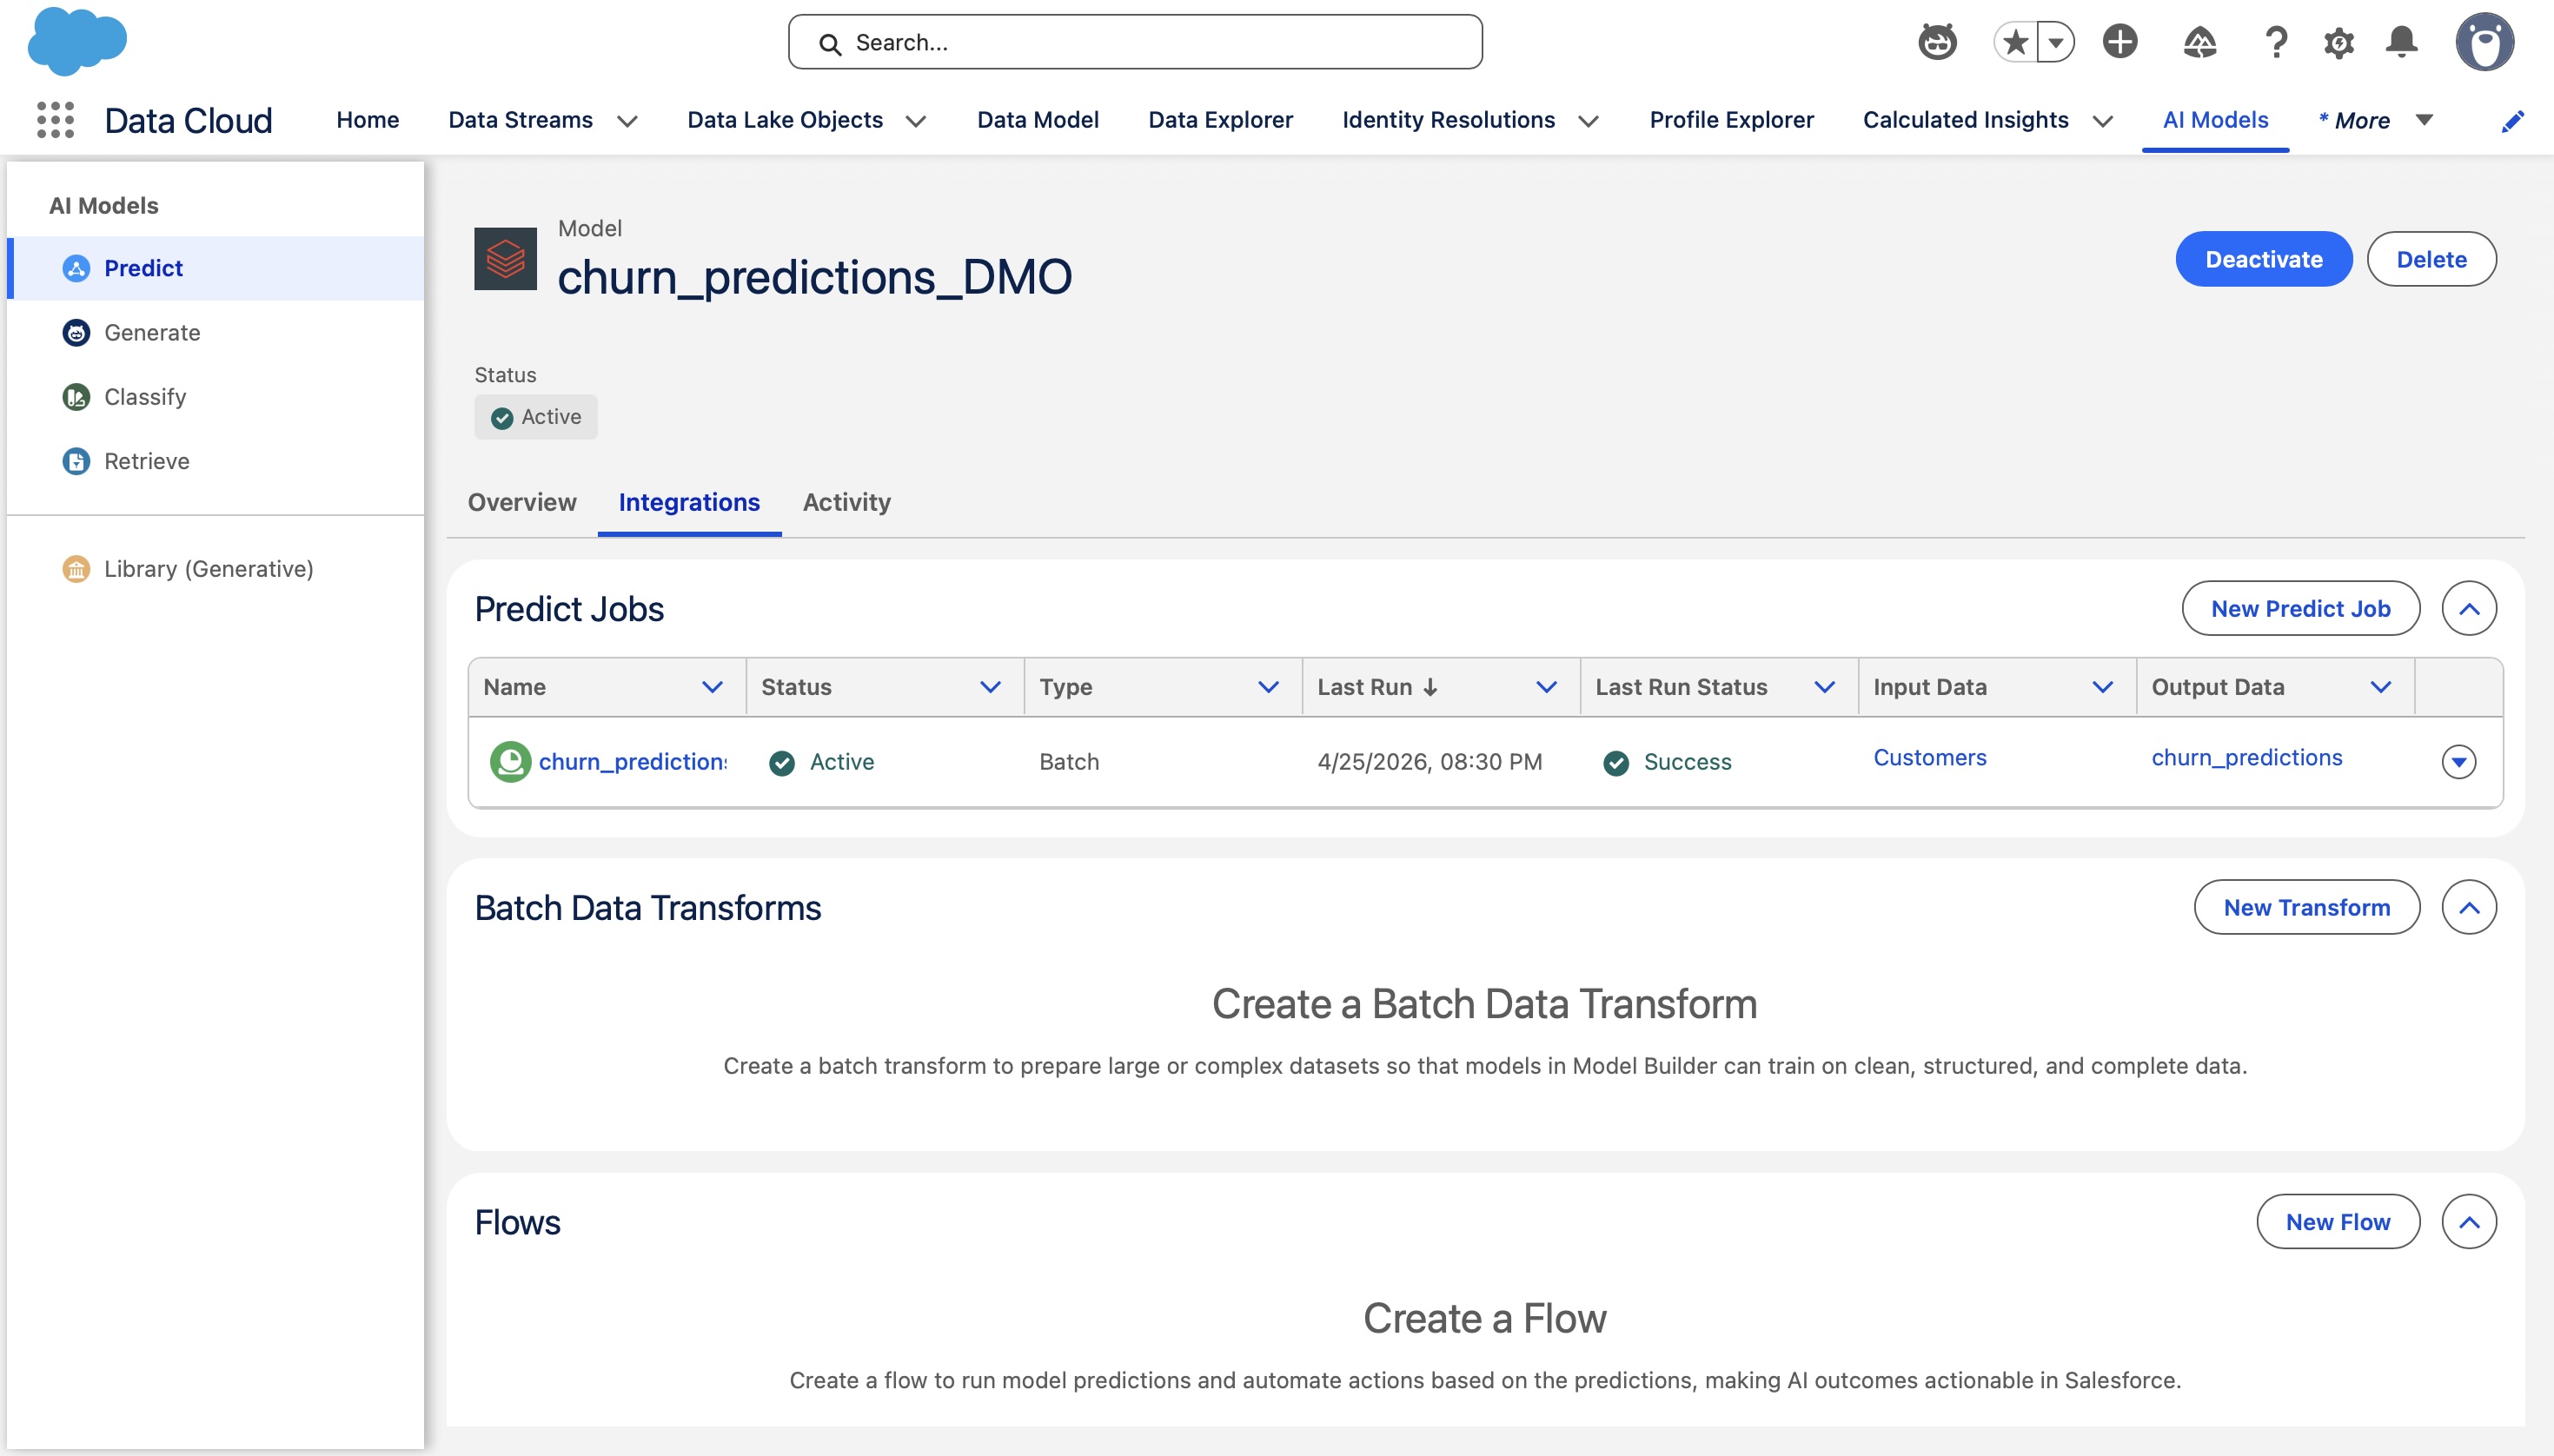Open the Last Run Status column chevron
Screen dimensions: 2554x1456
click(1824, 687)
